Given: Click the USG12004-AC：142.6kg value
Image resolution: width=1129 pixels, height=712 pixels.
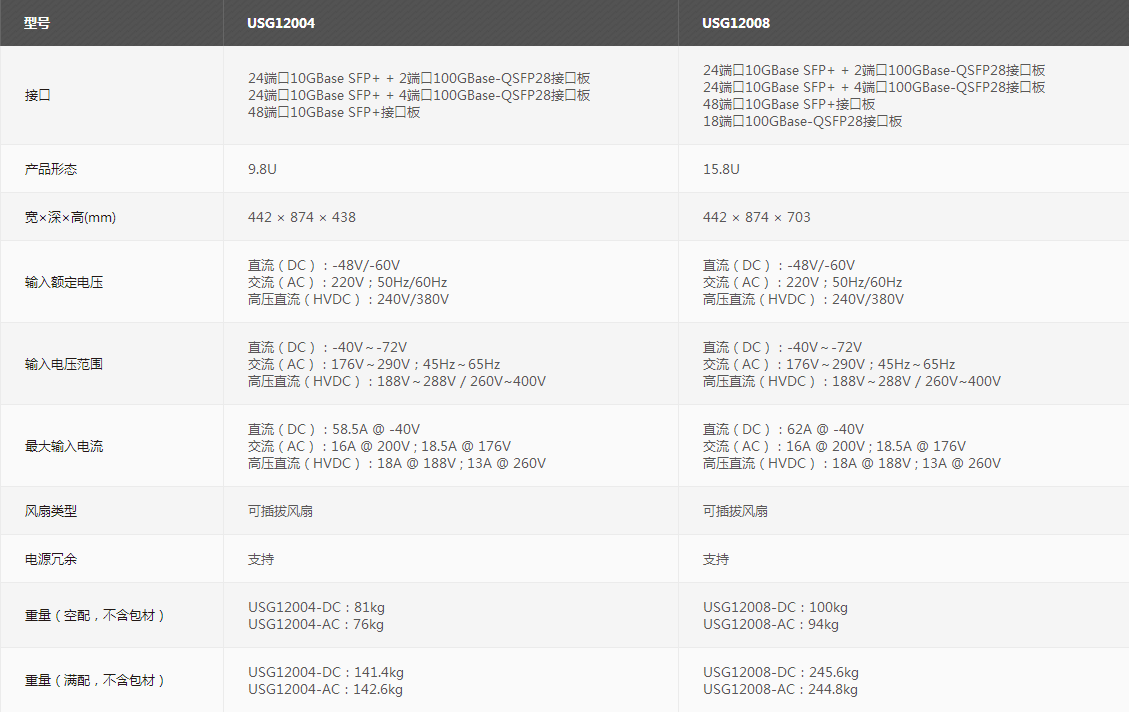Looking at the screenshot, I should tap(325, 690).
